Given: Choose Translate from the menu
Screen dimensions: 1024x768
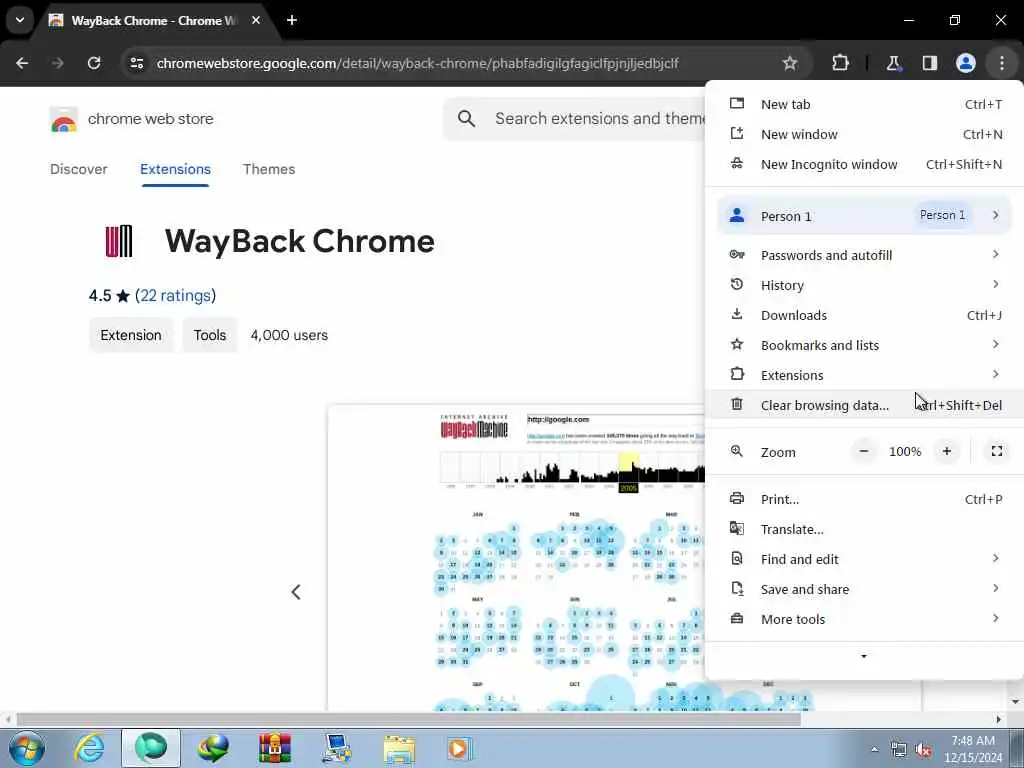Looking at the screenshot, I should coord(864,530).
